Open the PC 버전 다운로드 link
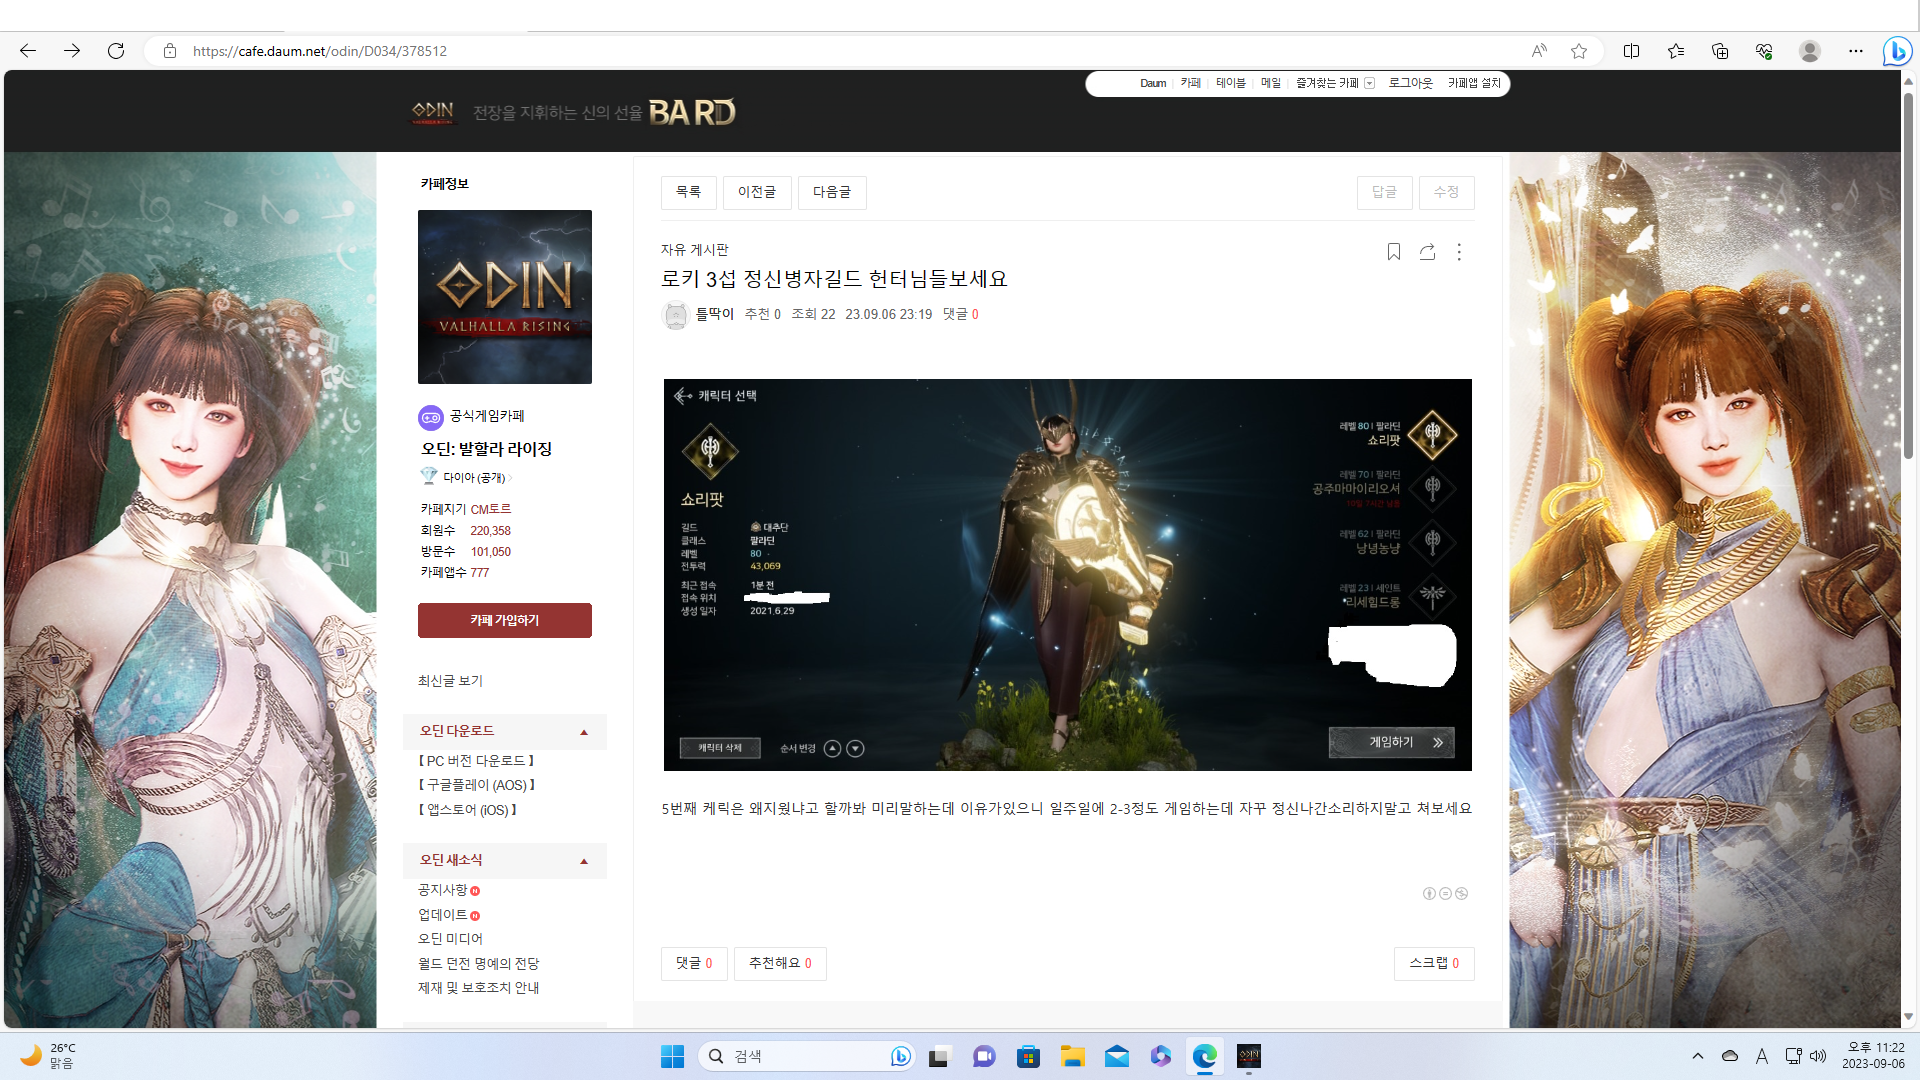 tap(476, 761)
